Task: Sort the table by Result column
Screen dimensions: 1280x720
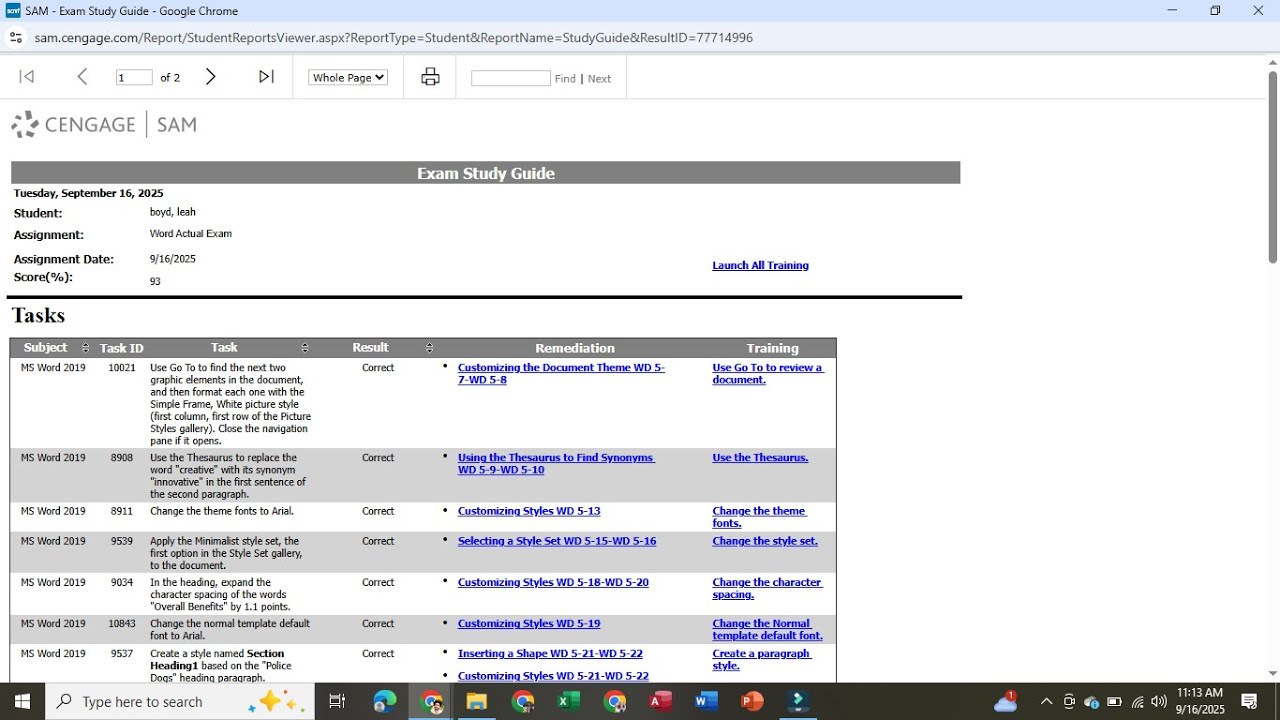Action: pos(429,348)
